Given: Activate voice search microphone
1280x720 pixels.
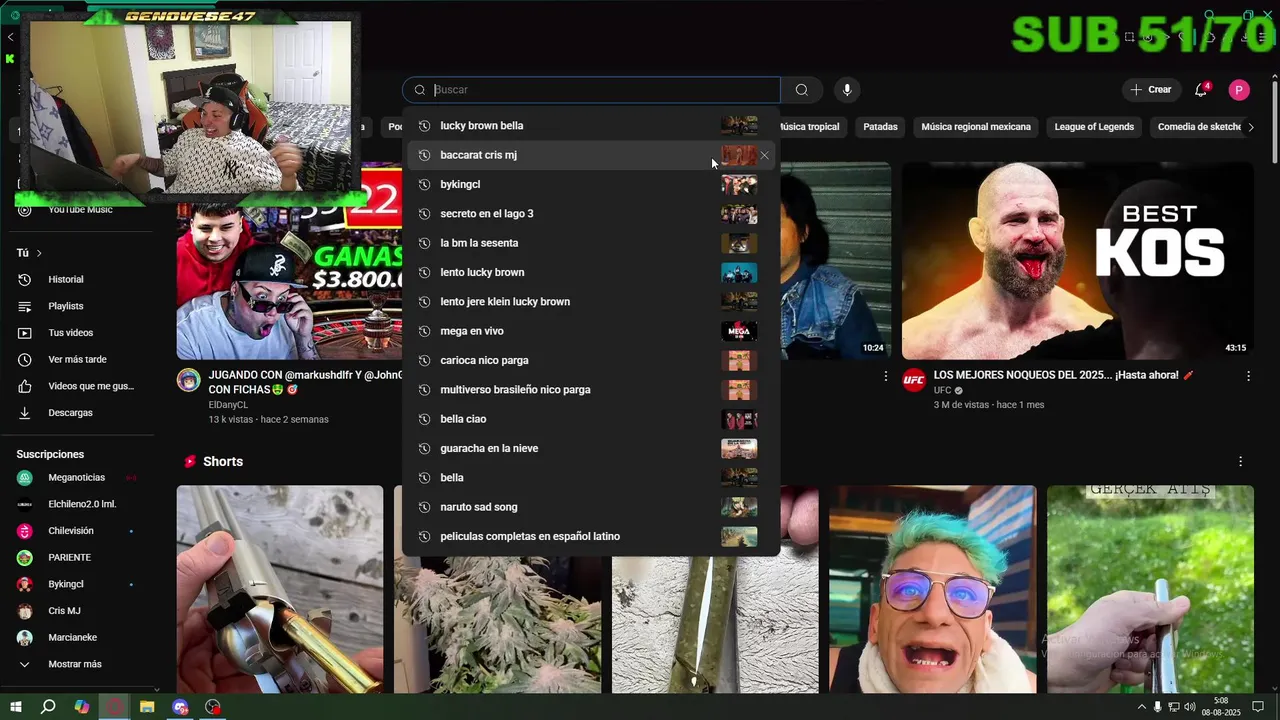Looking at the screenshot, I should click(x=847, y=90).
